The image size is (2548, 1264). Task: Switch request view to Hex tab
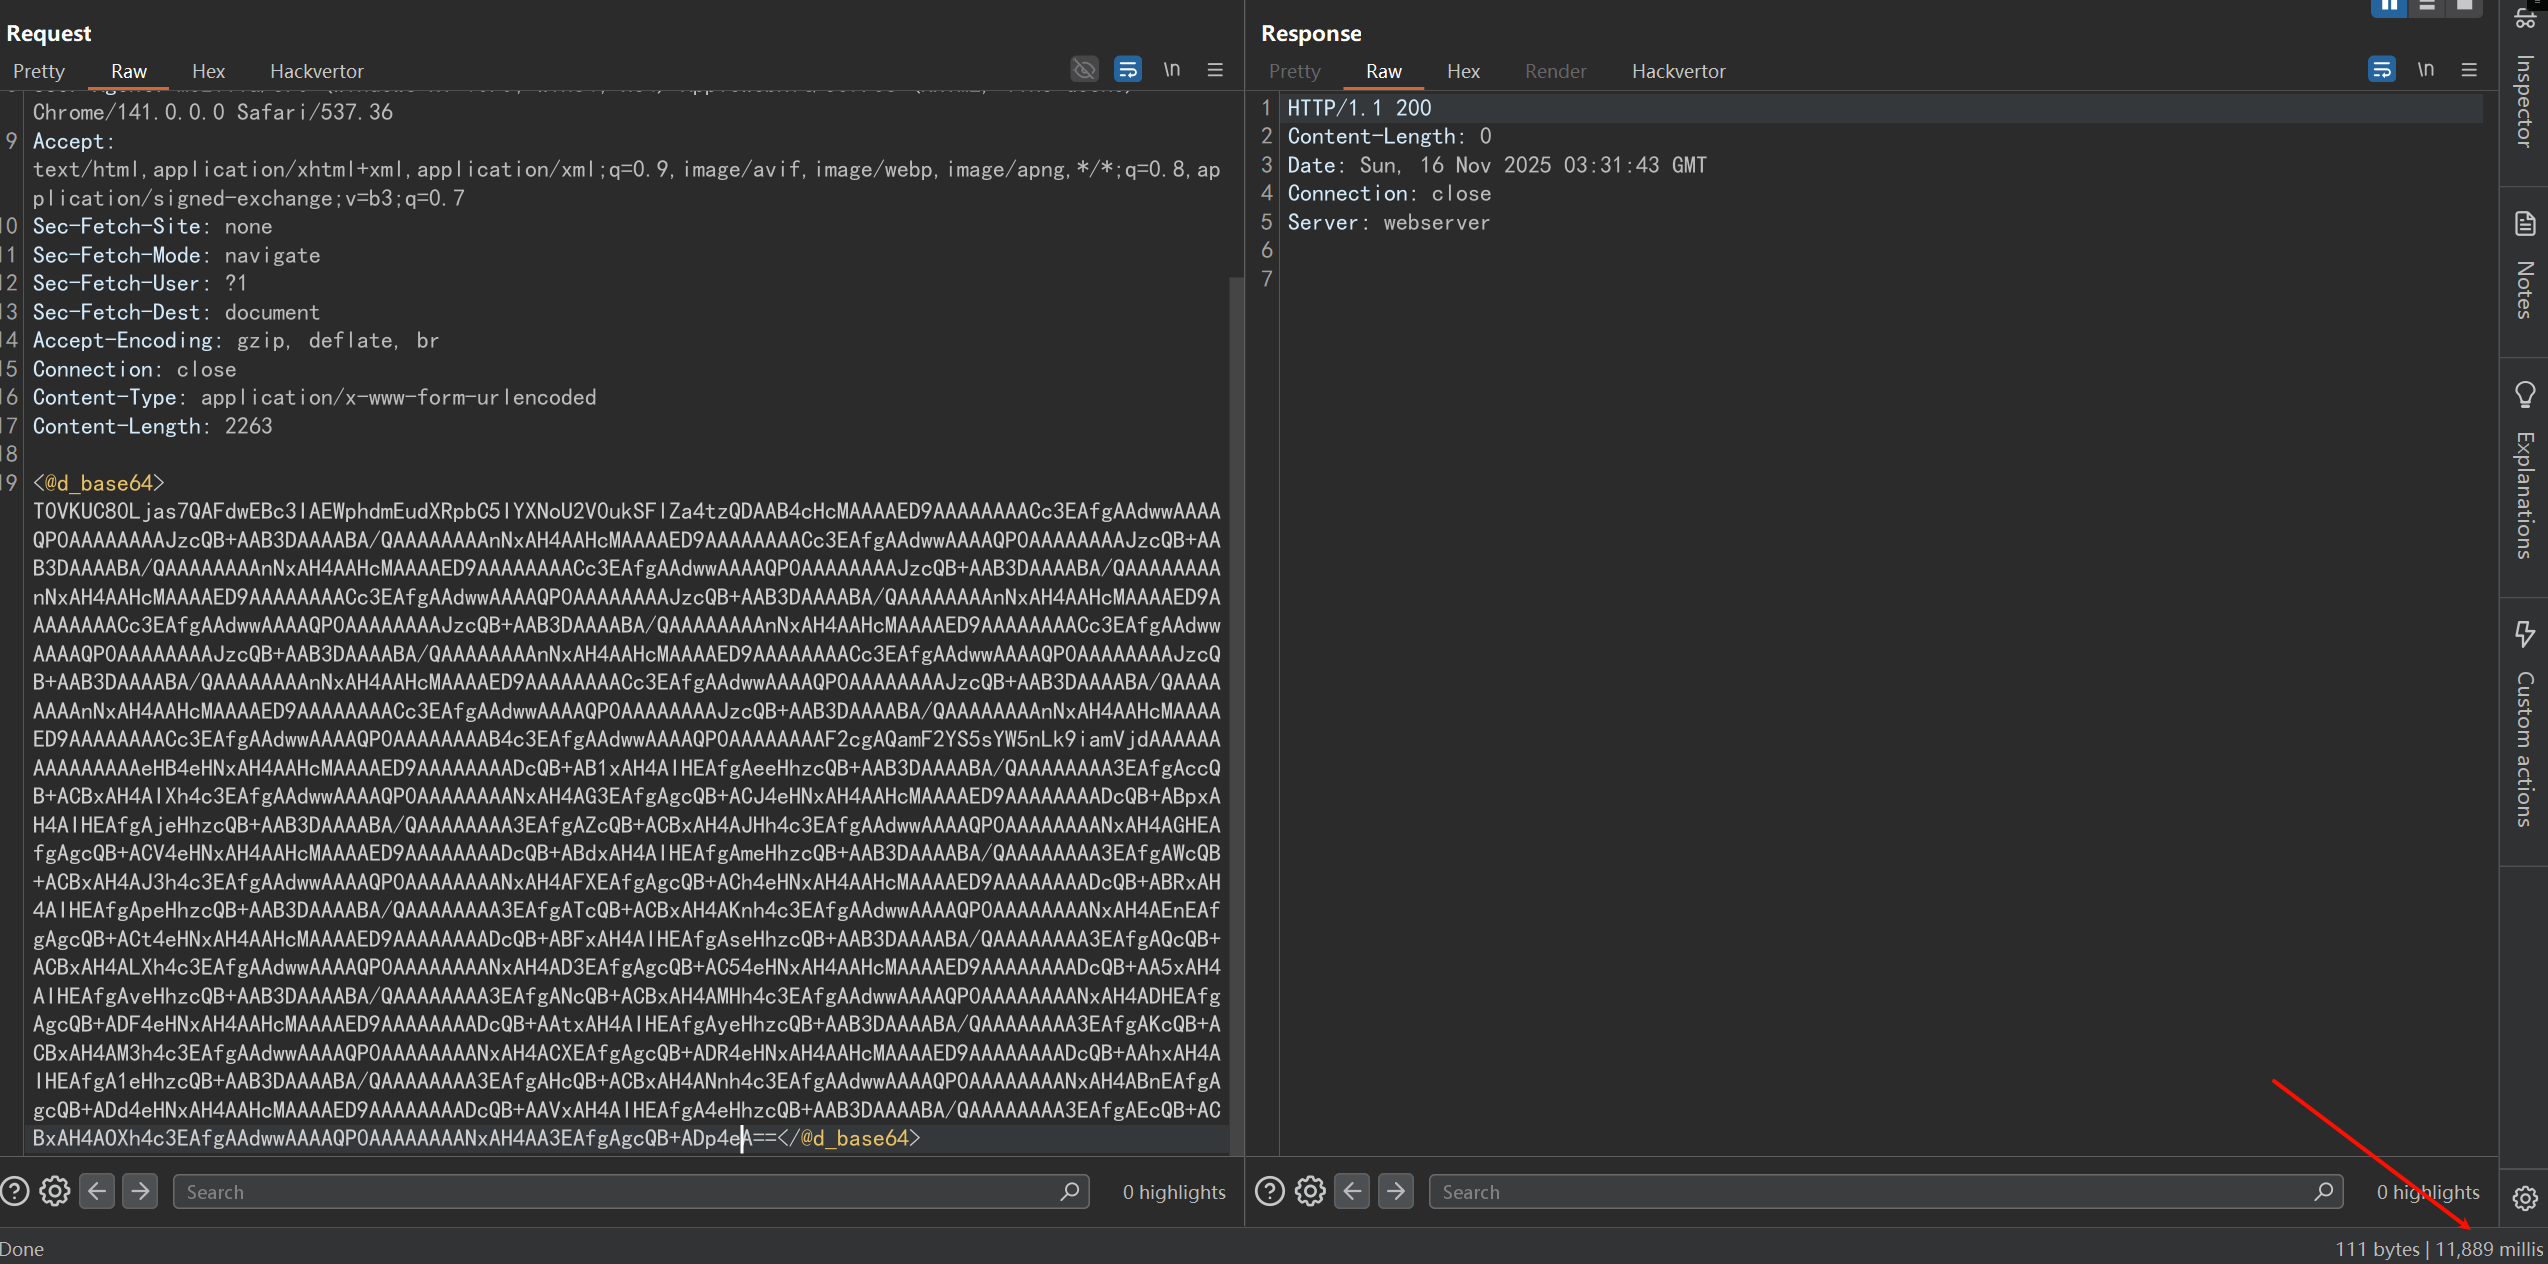click(x=208, y=71)
